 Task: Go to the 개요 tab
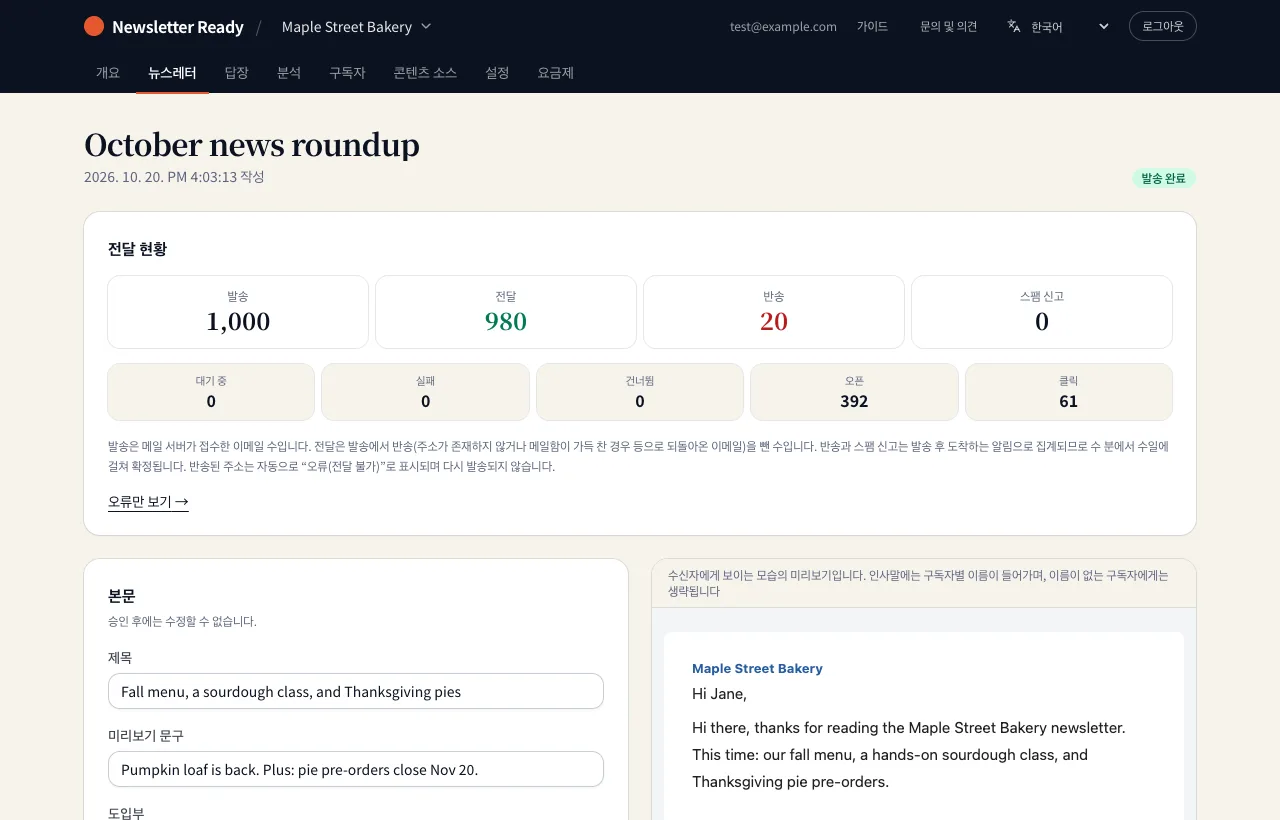(108, 73)
